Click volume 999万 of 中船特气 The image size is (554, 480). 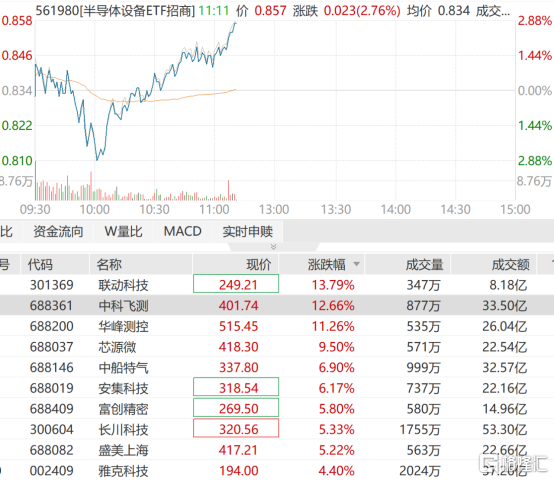pyautogui.click(x=423, y=368)
